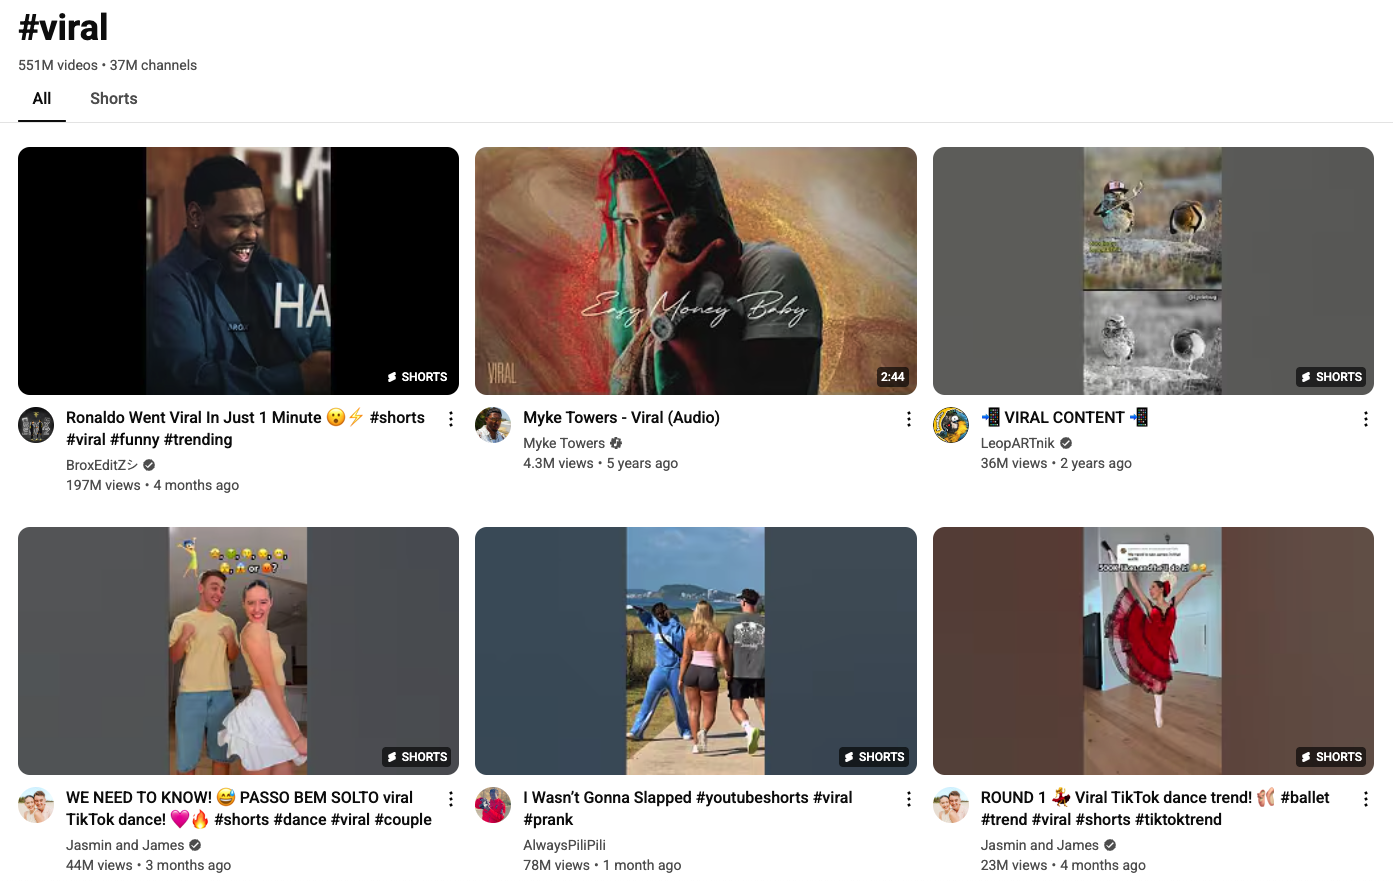Viewport: 1393px width, 881px height.
Task: Click BroxEditZ channel avatar
Action: coord(36,425)
